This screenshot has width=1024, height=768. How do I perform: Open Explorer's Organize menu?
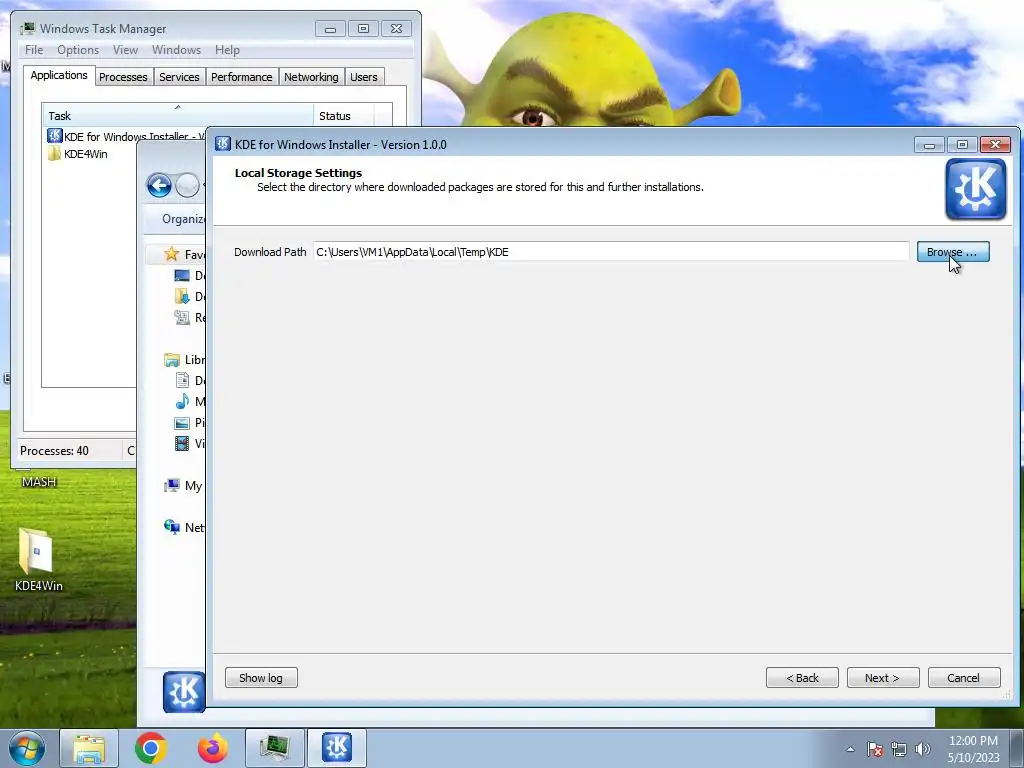(x=183, y=219)
